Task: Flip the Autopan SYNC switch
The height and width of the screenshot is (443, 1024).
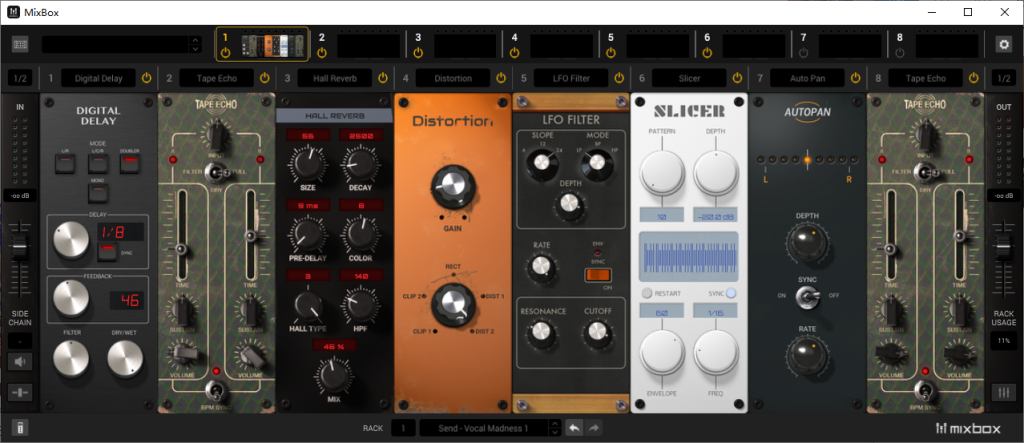Action: coord(807,298)
